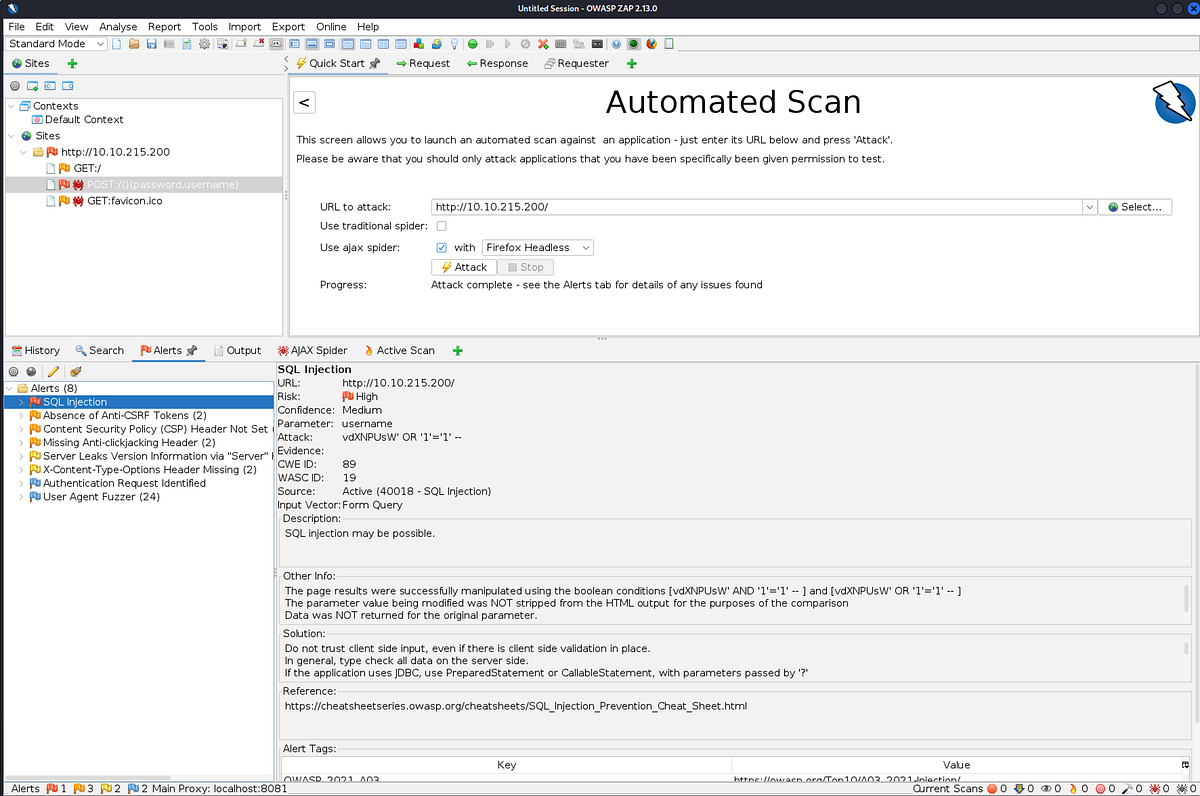Open the Options gear icon in toolbar

coord(204,44)
